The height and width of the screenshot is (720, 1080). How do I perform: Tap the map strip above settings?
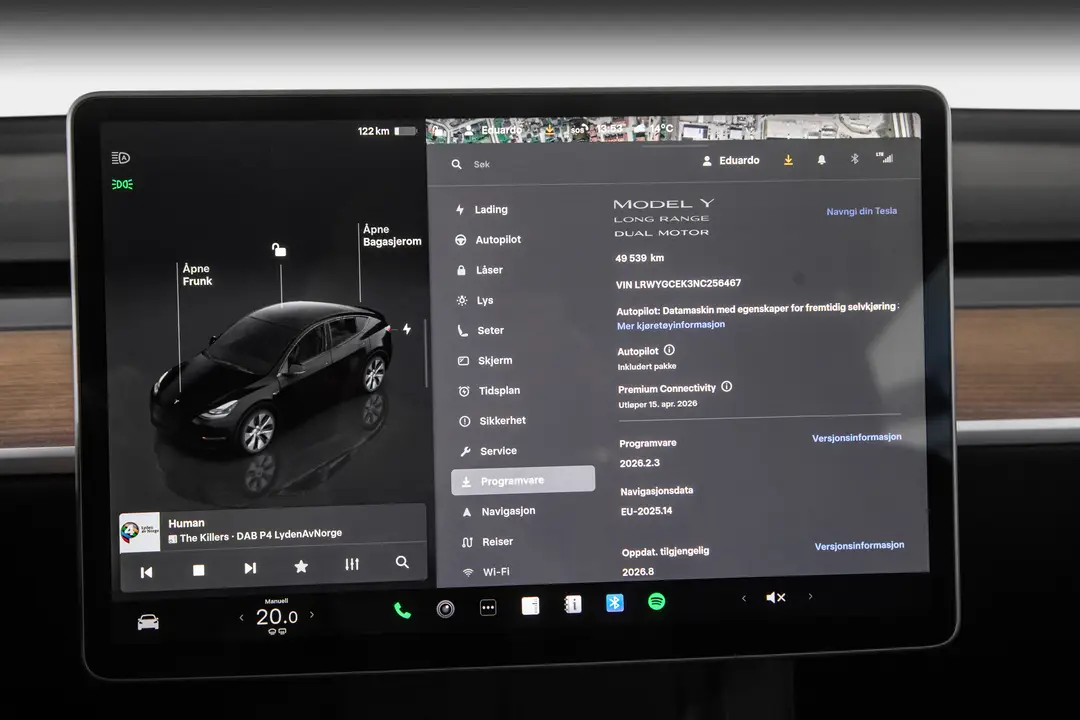click(673, 128)
